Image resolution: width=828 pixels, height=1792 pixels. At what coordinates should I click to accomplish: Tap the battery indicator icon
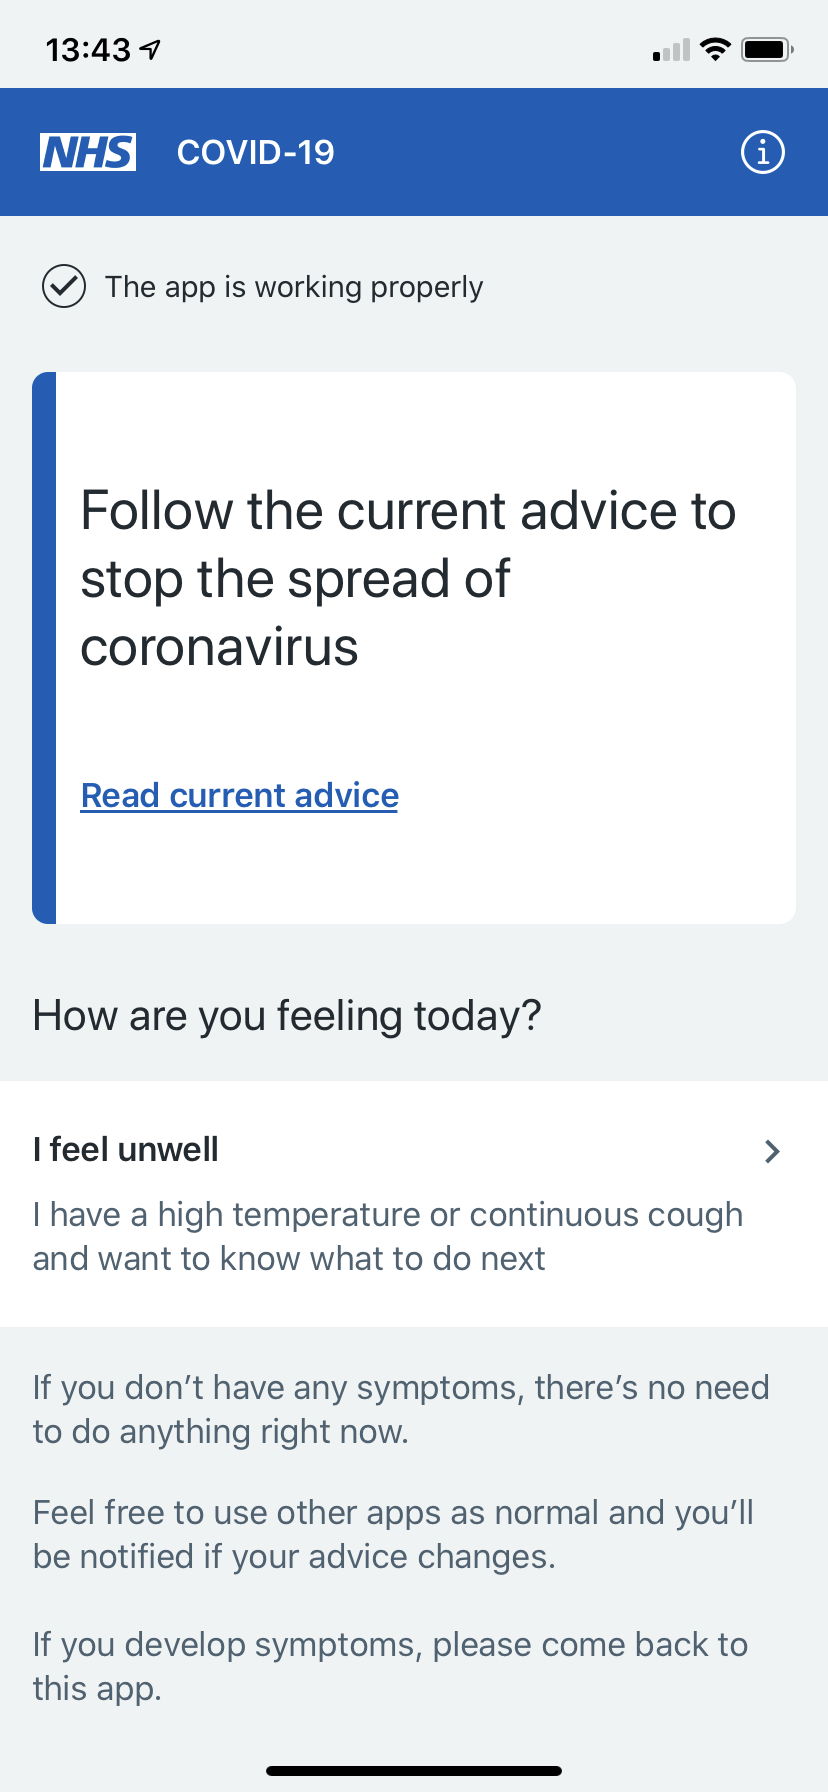point(768,49)
